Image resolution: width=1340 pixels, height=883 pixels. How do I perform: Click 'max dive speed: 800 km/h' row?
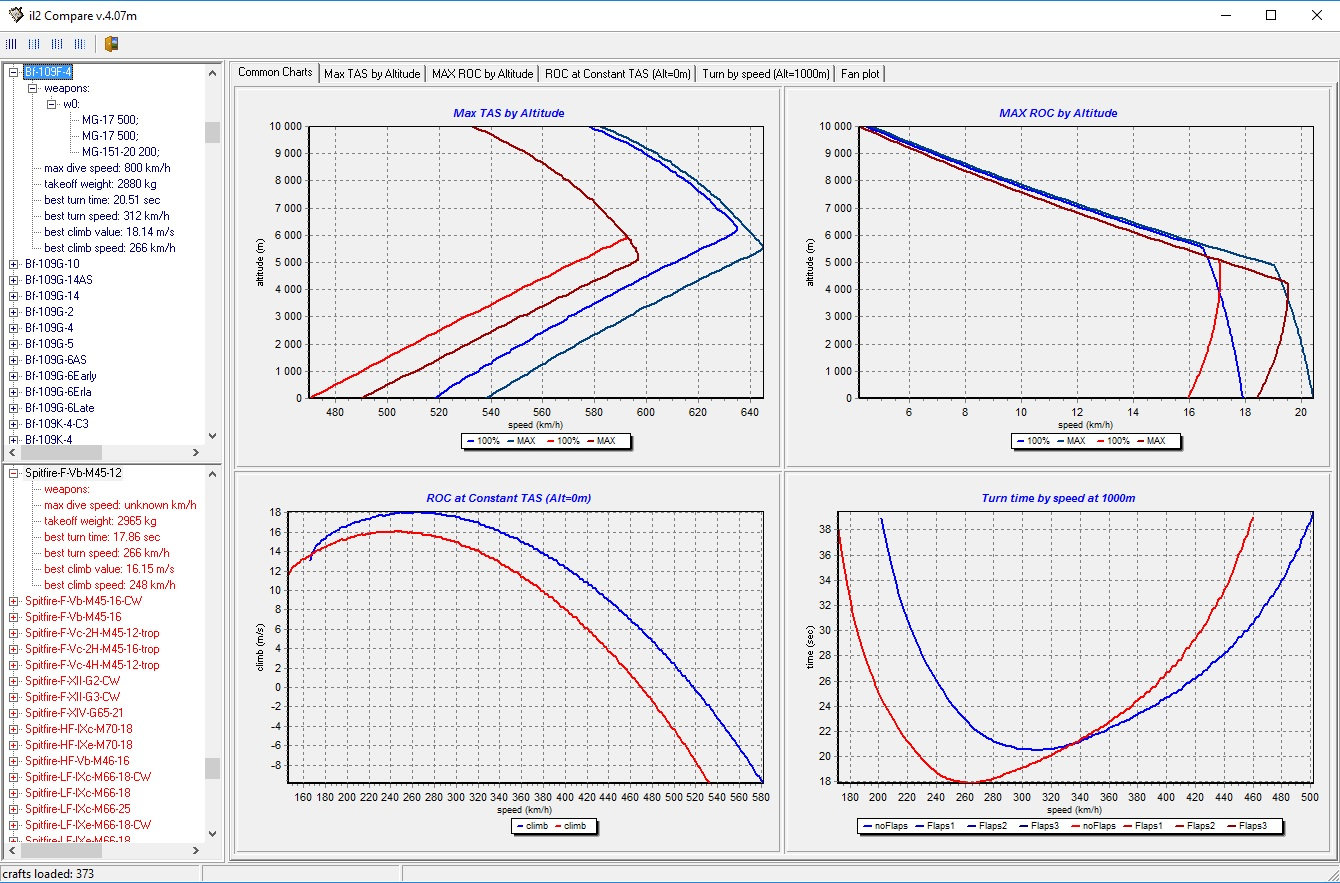click(x=107, y=168)
